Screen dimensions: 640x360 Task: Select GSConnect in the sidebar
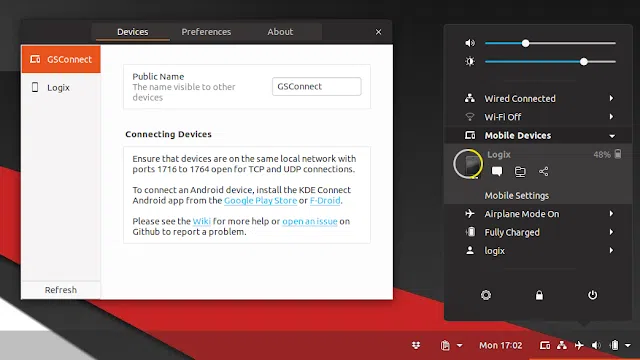click(61, 59)
